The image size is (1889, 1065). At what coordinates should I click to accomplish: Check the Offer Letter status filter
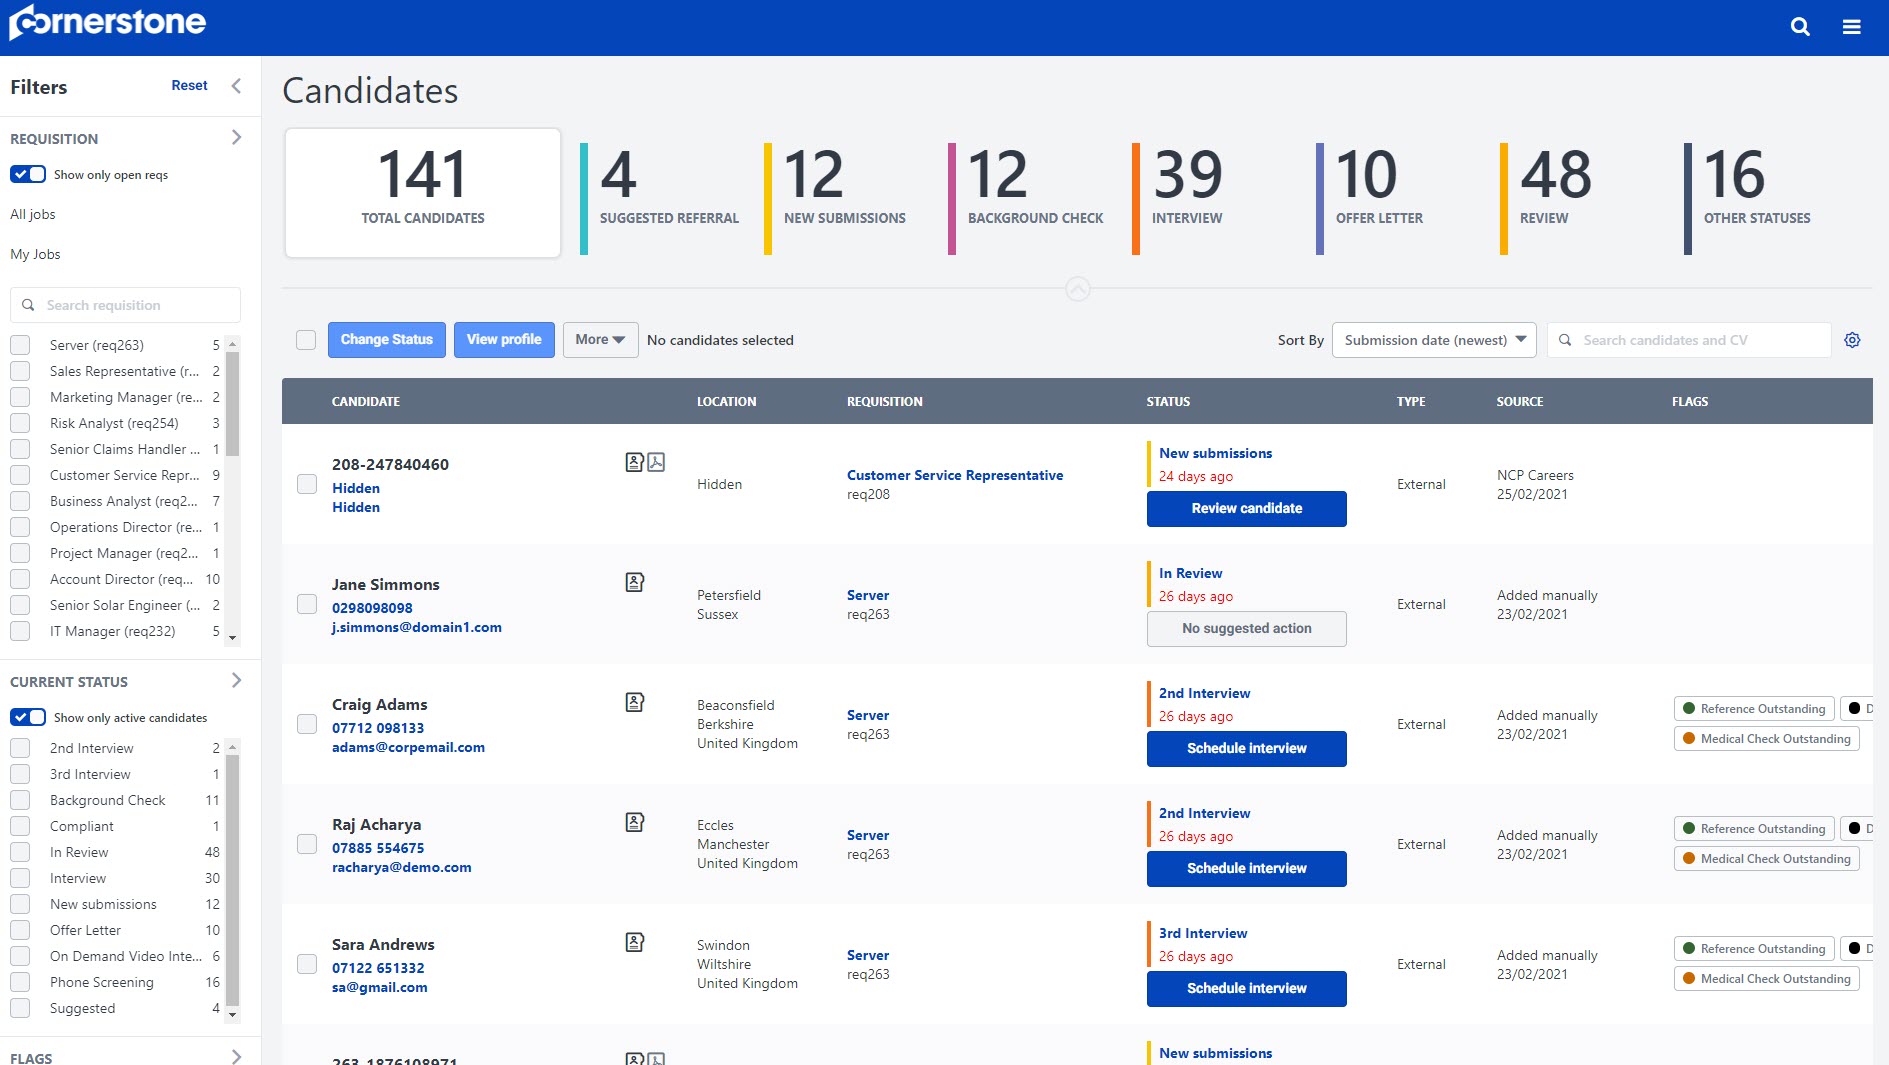(x=20, y=930)
